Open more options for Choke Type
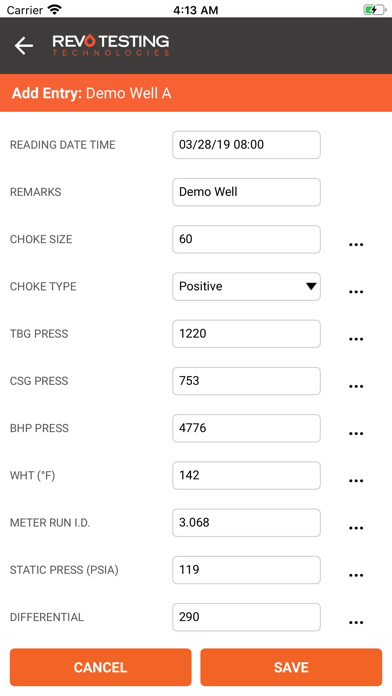 pyautogui.click(x=356, y=292)
